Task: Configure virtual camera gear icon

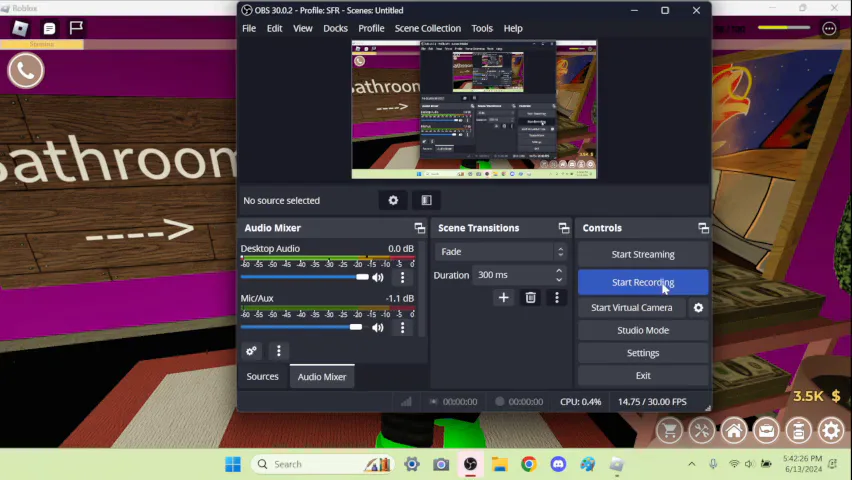Action: click(698, 308)
